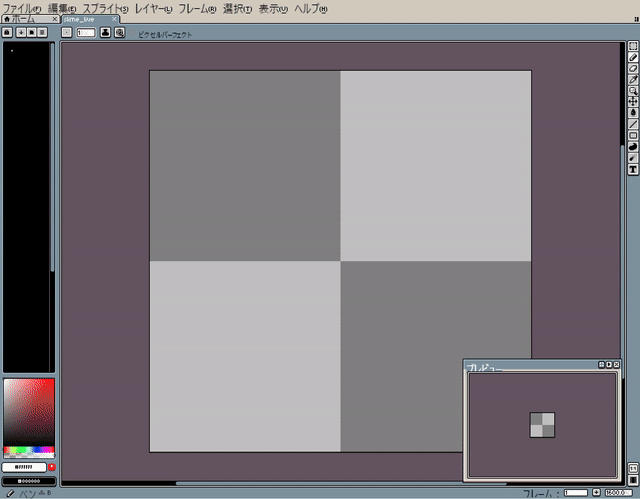This screenshot has height=499, width=640.
Task: Select the Rectangle shape tool
Action: (633, 135)
